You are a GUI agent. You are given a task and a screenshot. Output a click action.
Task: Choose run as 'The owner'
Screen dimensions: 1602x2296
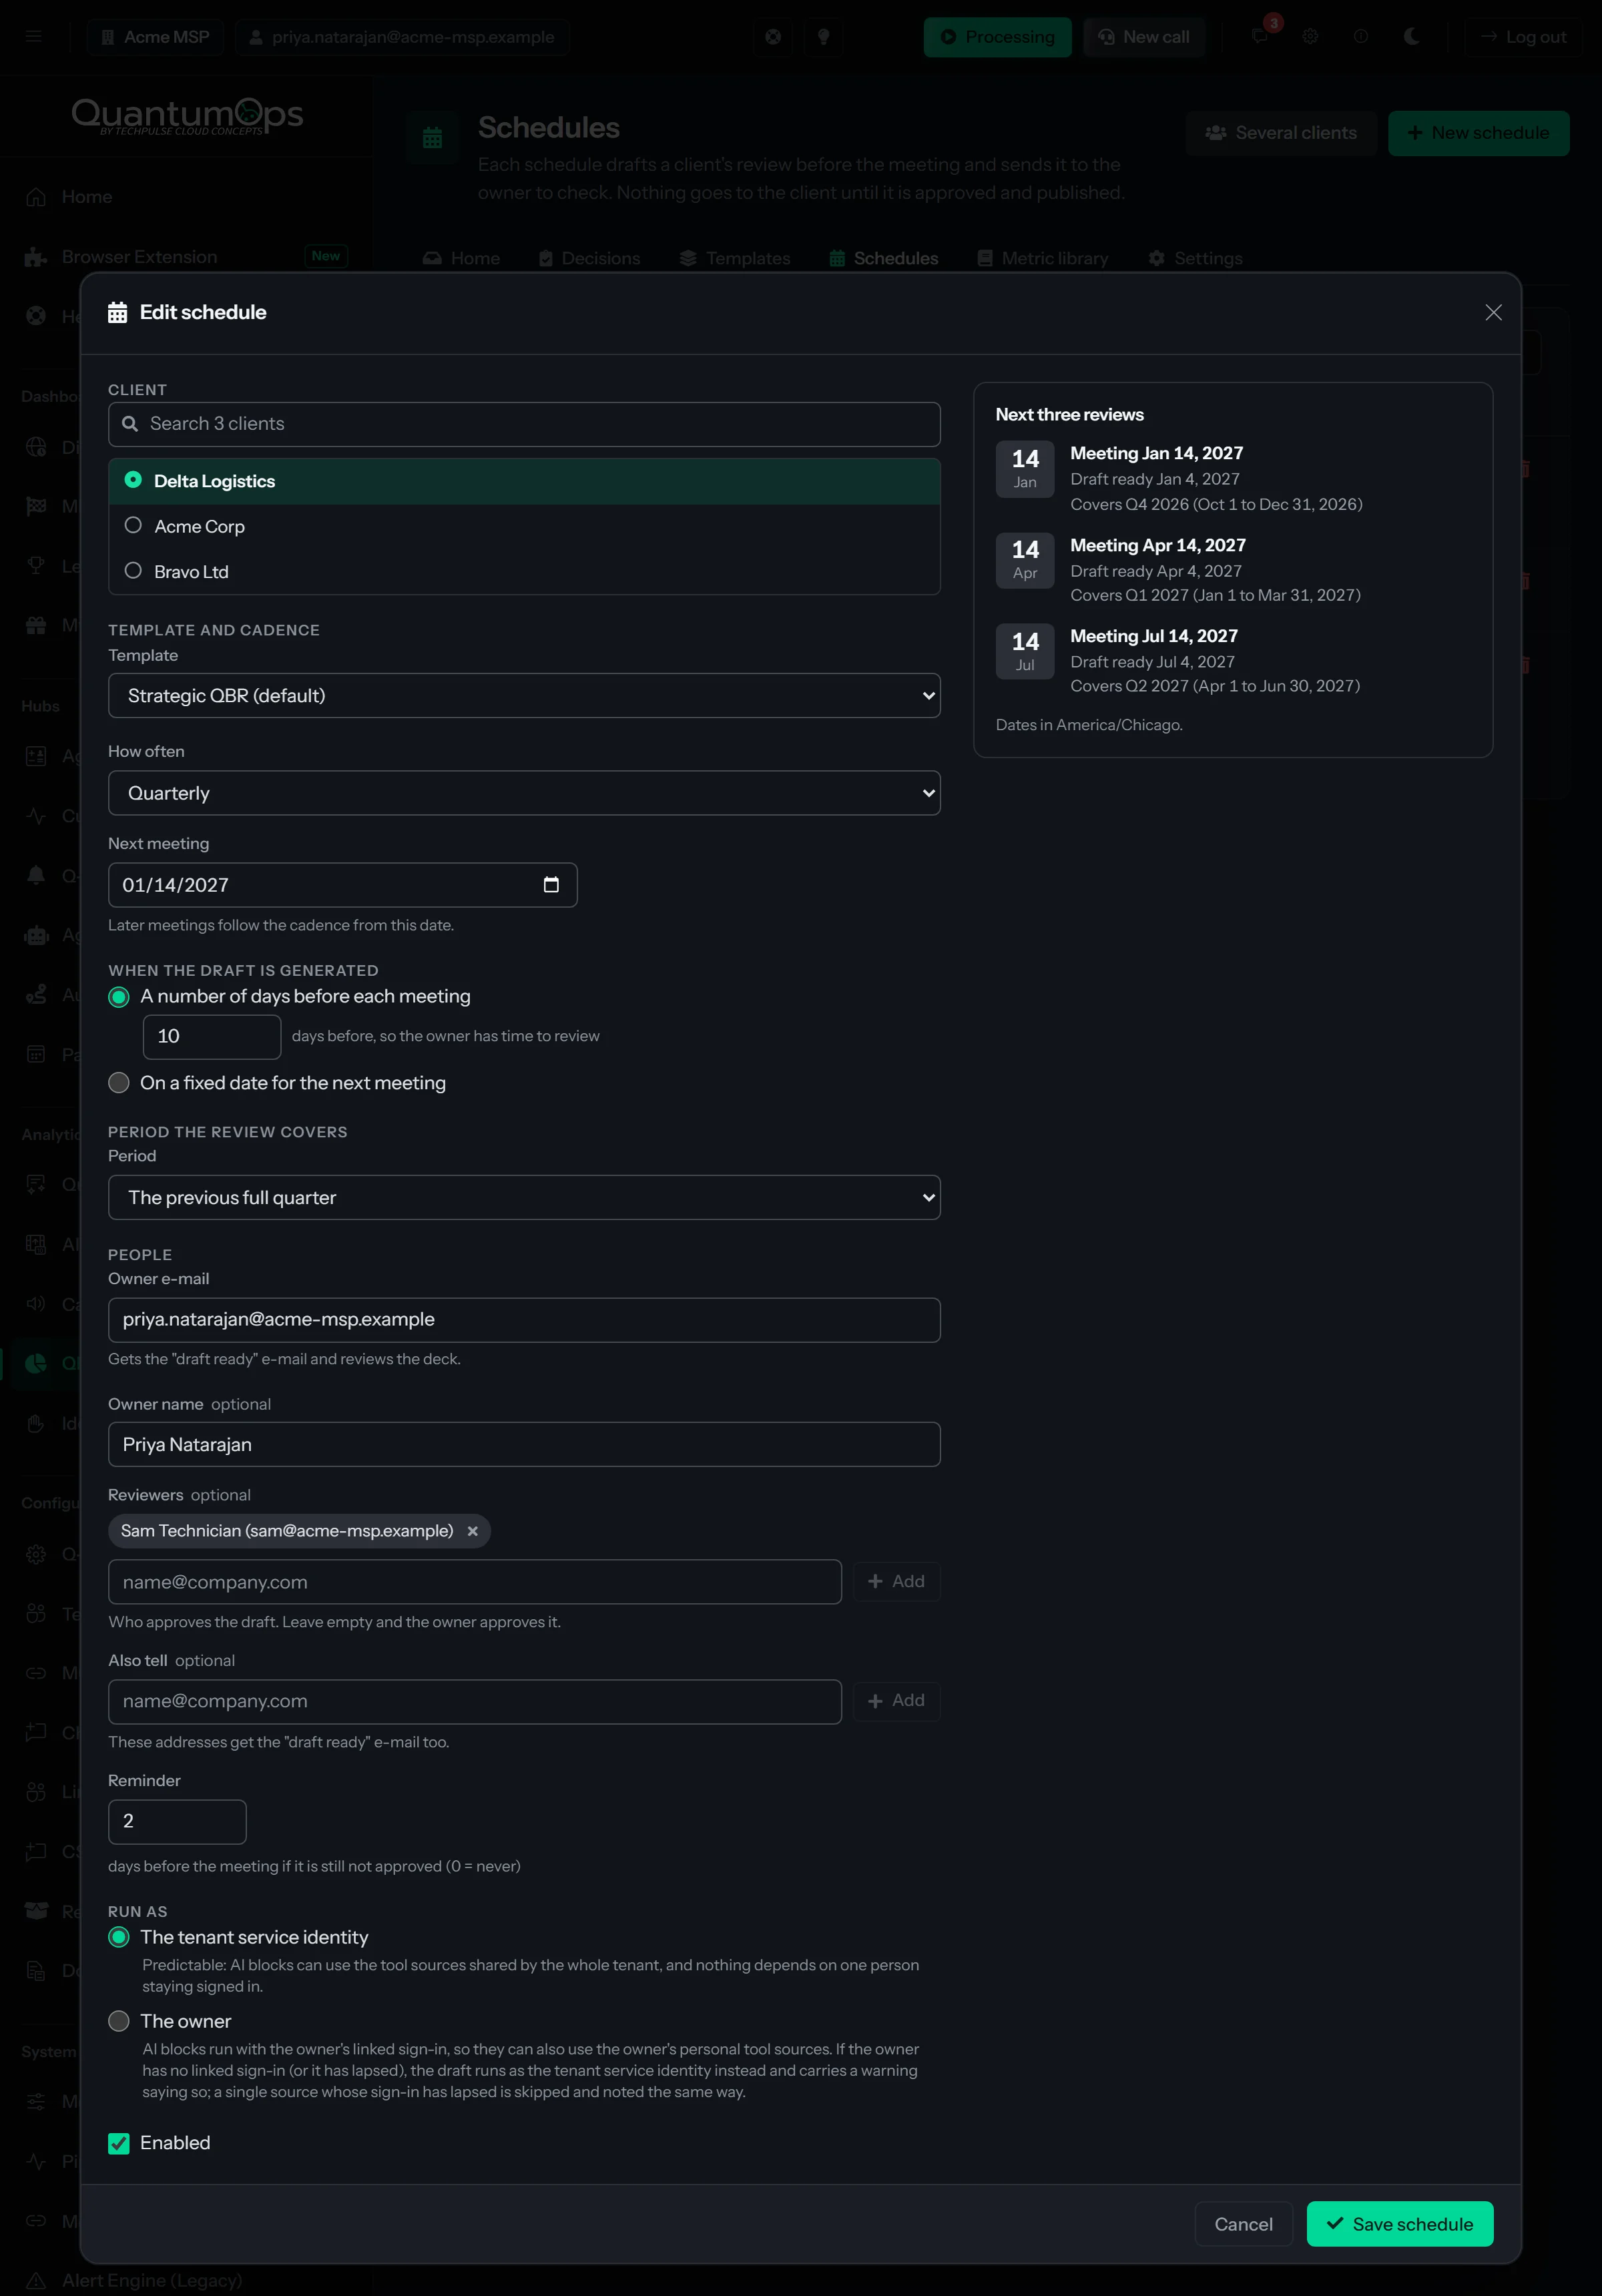[x=119, y=2021]
